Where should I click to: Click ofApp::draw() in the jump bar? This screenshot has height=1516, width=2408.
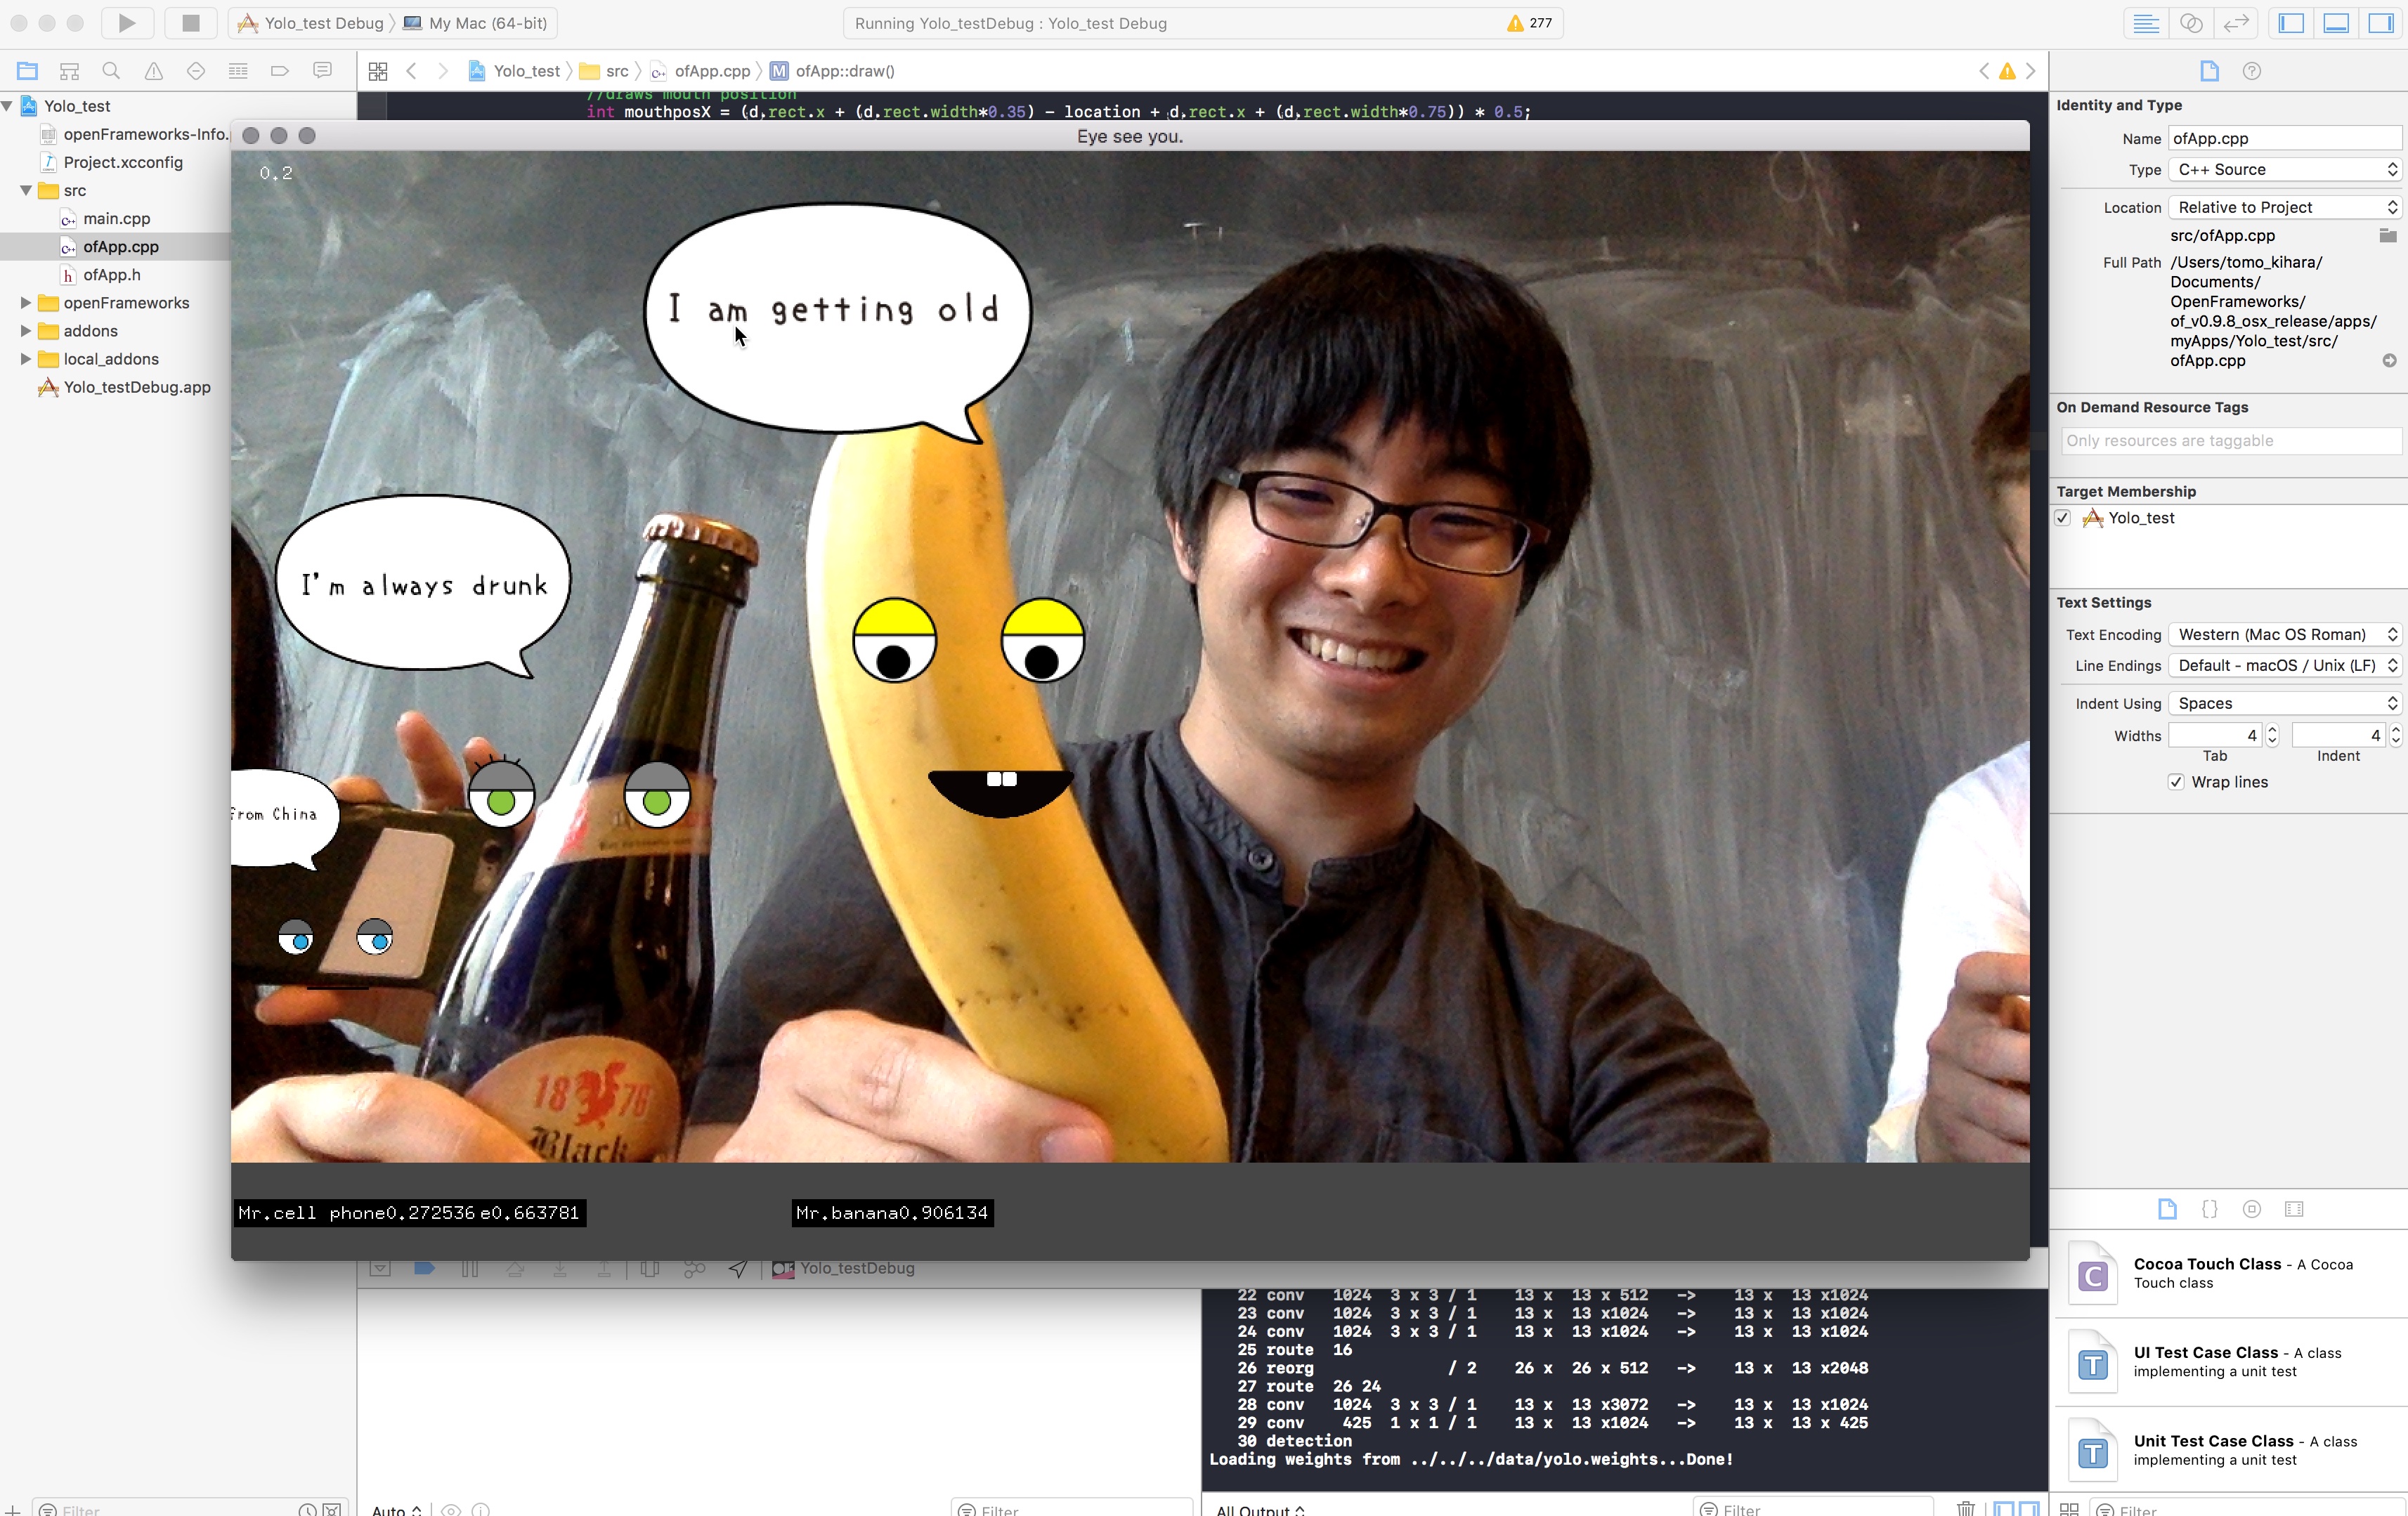(832, 71)
